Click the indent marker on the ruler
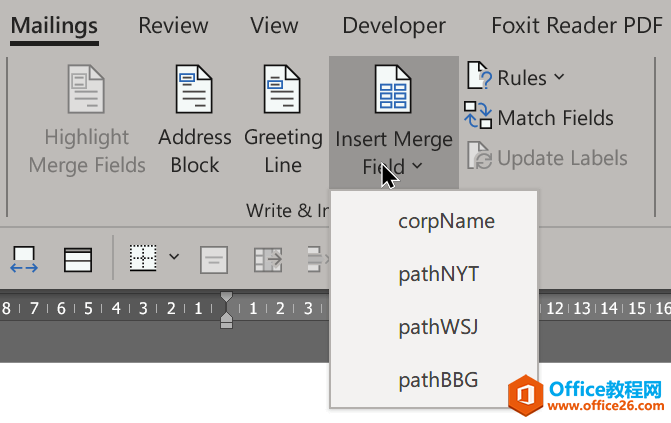Viewport: 671px width, 423px height. pos(227,310)
